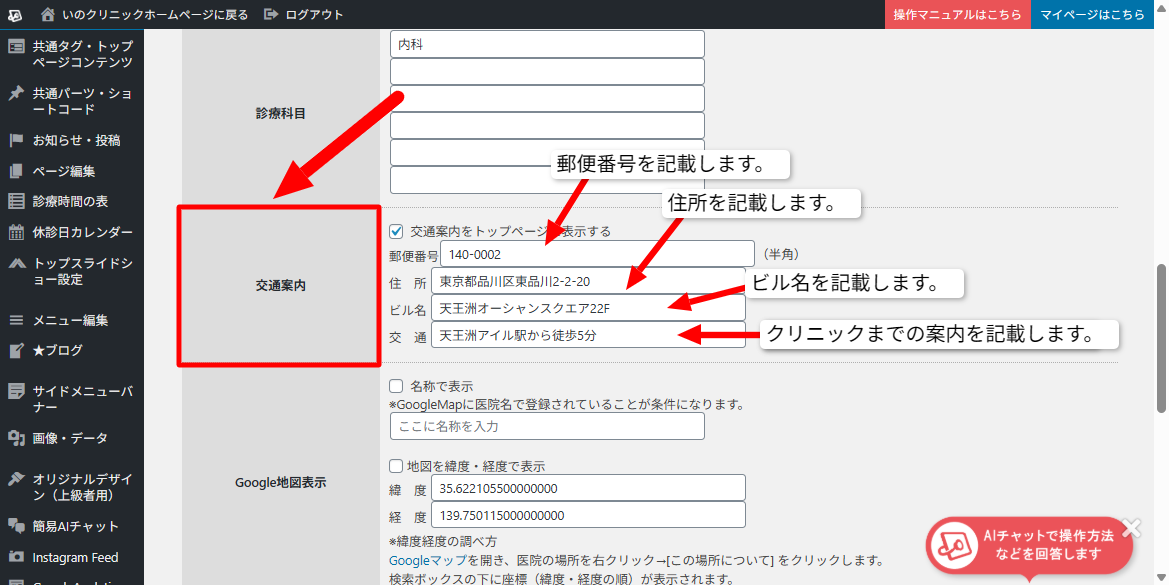Image resolution: width=1169 pixels, height=585 pixels.
Task: Click the calendar icon beside 休診日カレンダー
Action: point(16,232)
